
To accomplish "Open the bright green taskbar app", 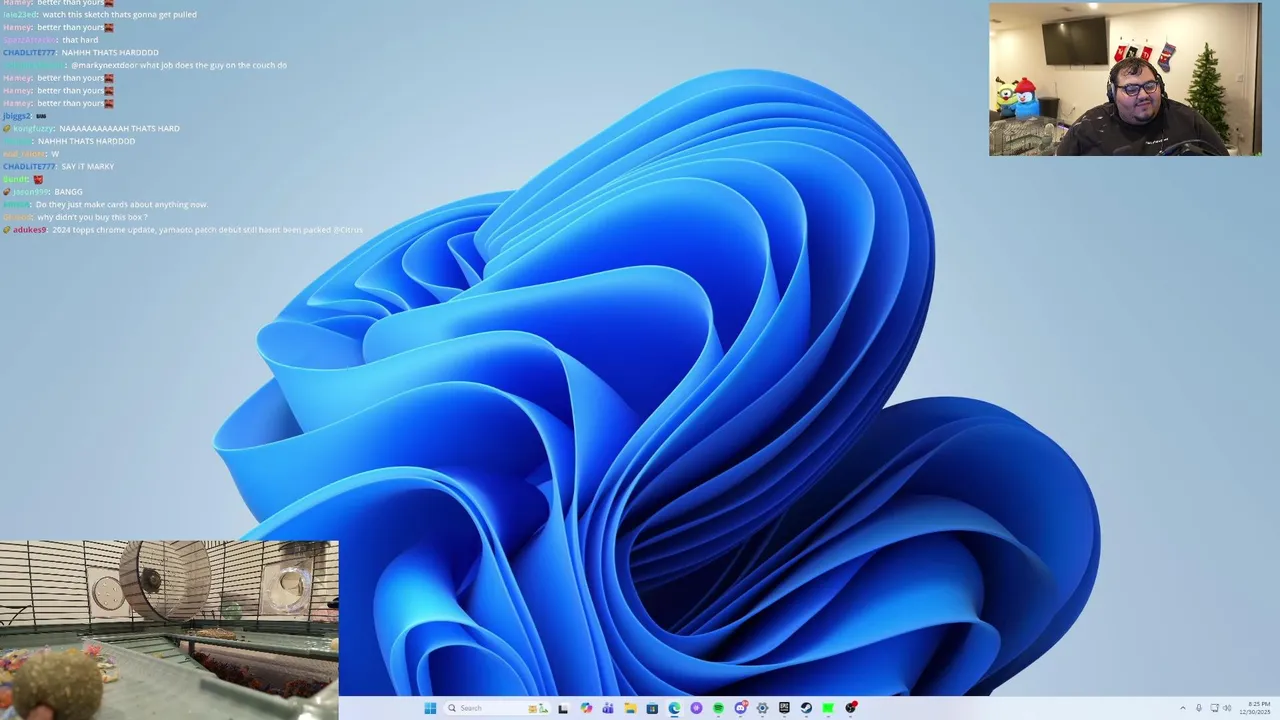I will 828,708.
